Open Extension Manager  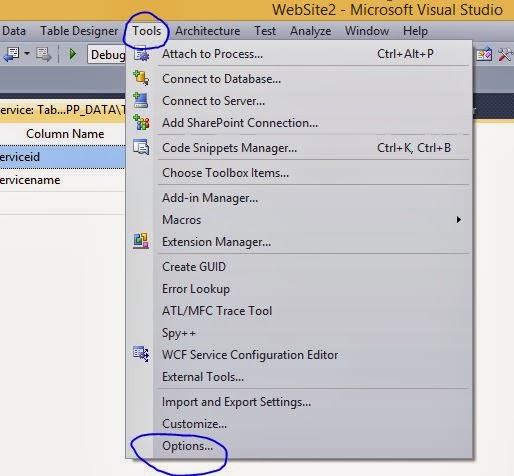299,242
